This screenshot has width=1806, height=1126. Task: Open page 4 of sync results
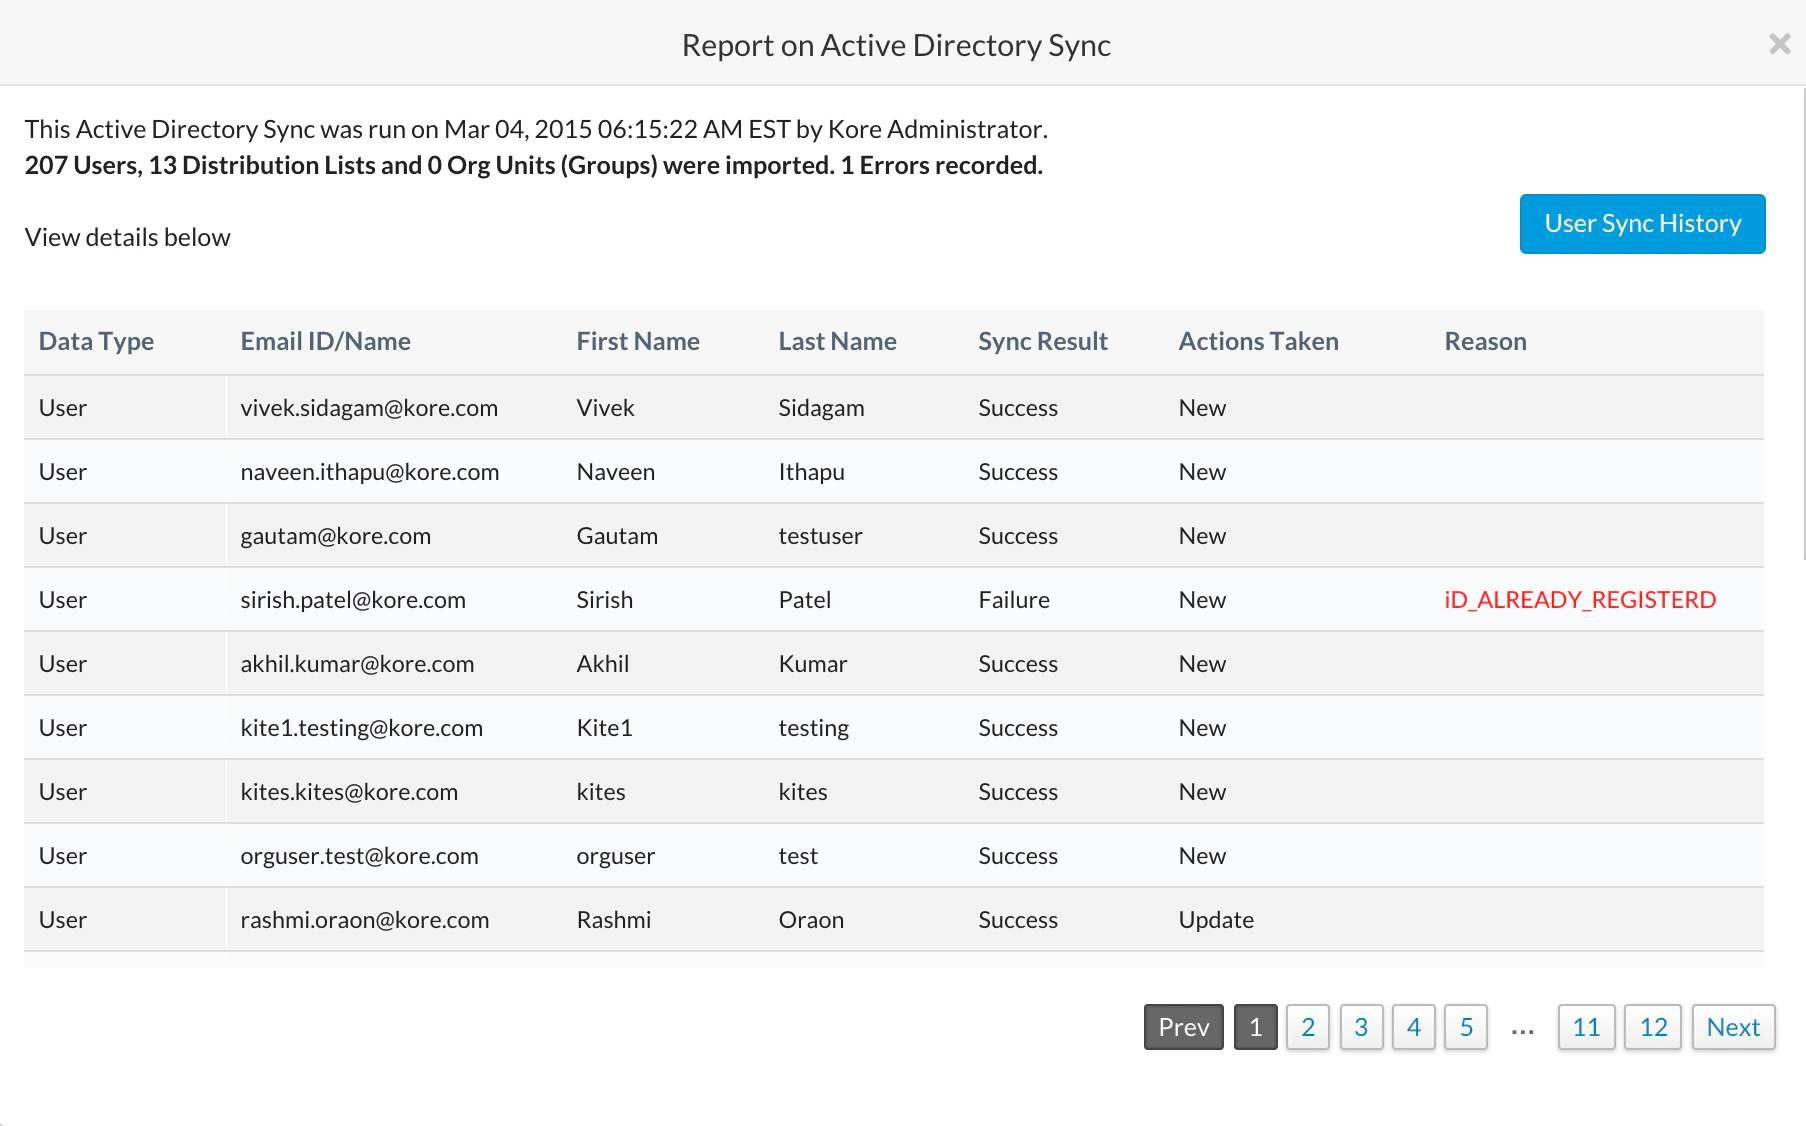tap(1414, 1027)
